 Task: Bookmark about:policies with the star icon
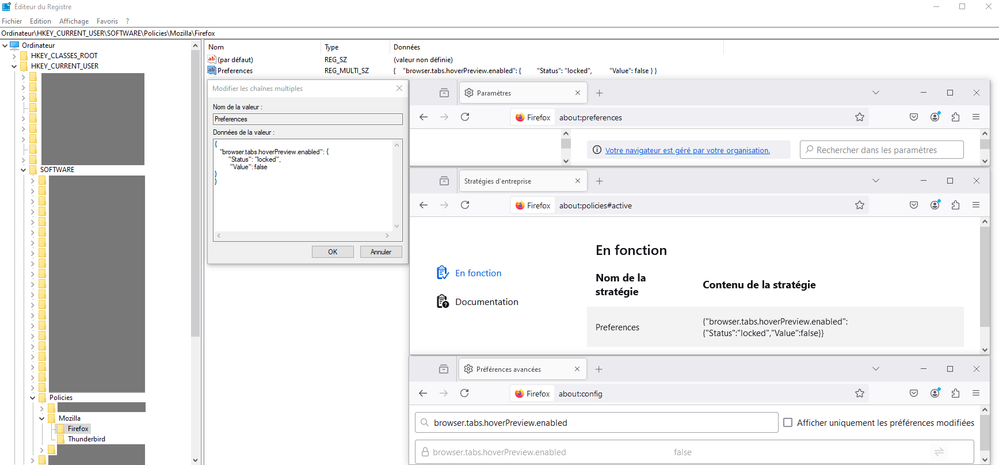pyautogui.click(x=859, y=205)
